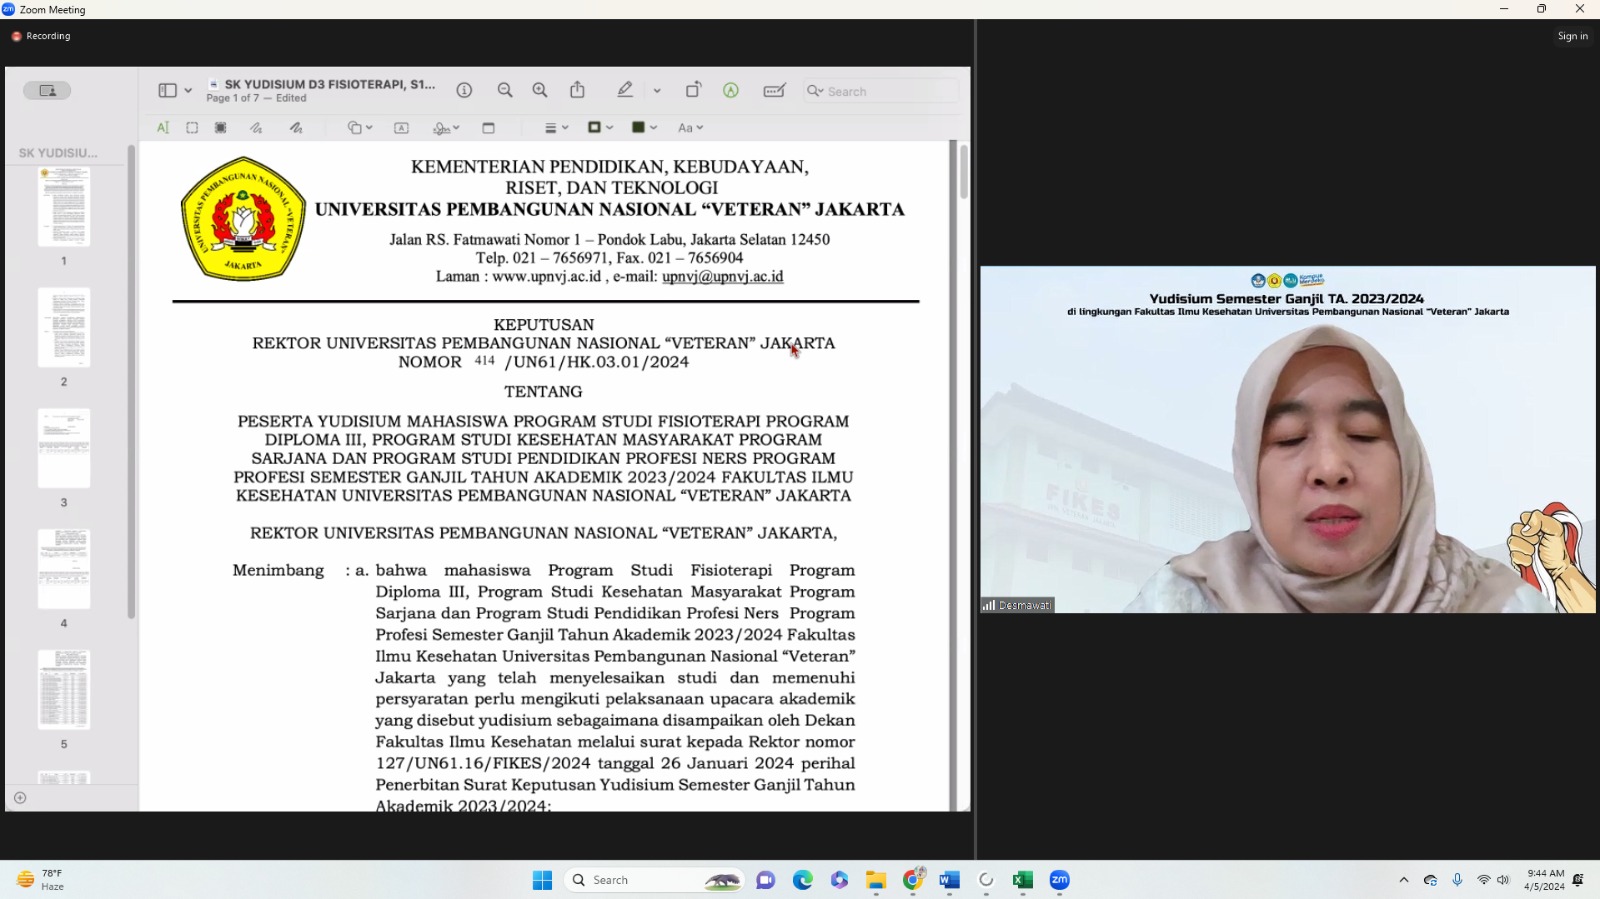The height and width of the screenshot is (899, 1600).
Task: Select the Sketch drawing tool
Action: point(256,128)
